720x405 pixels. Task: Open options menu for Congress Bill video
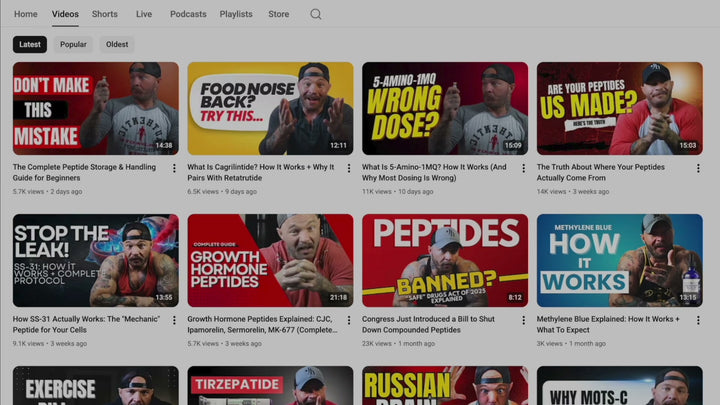pyautogui.click(x=523, y=321)
